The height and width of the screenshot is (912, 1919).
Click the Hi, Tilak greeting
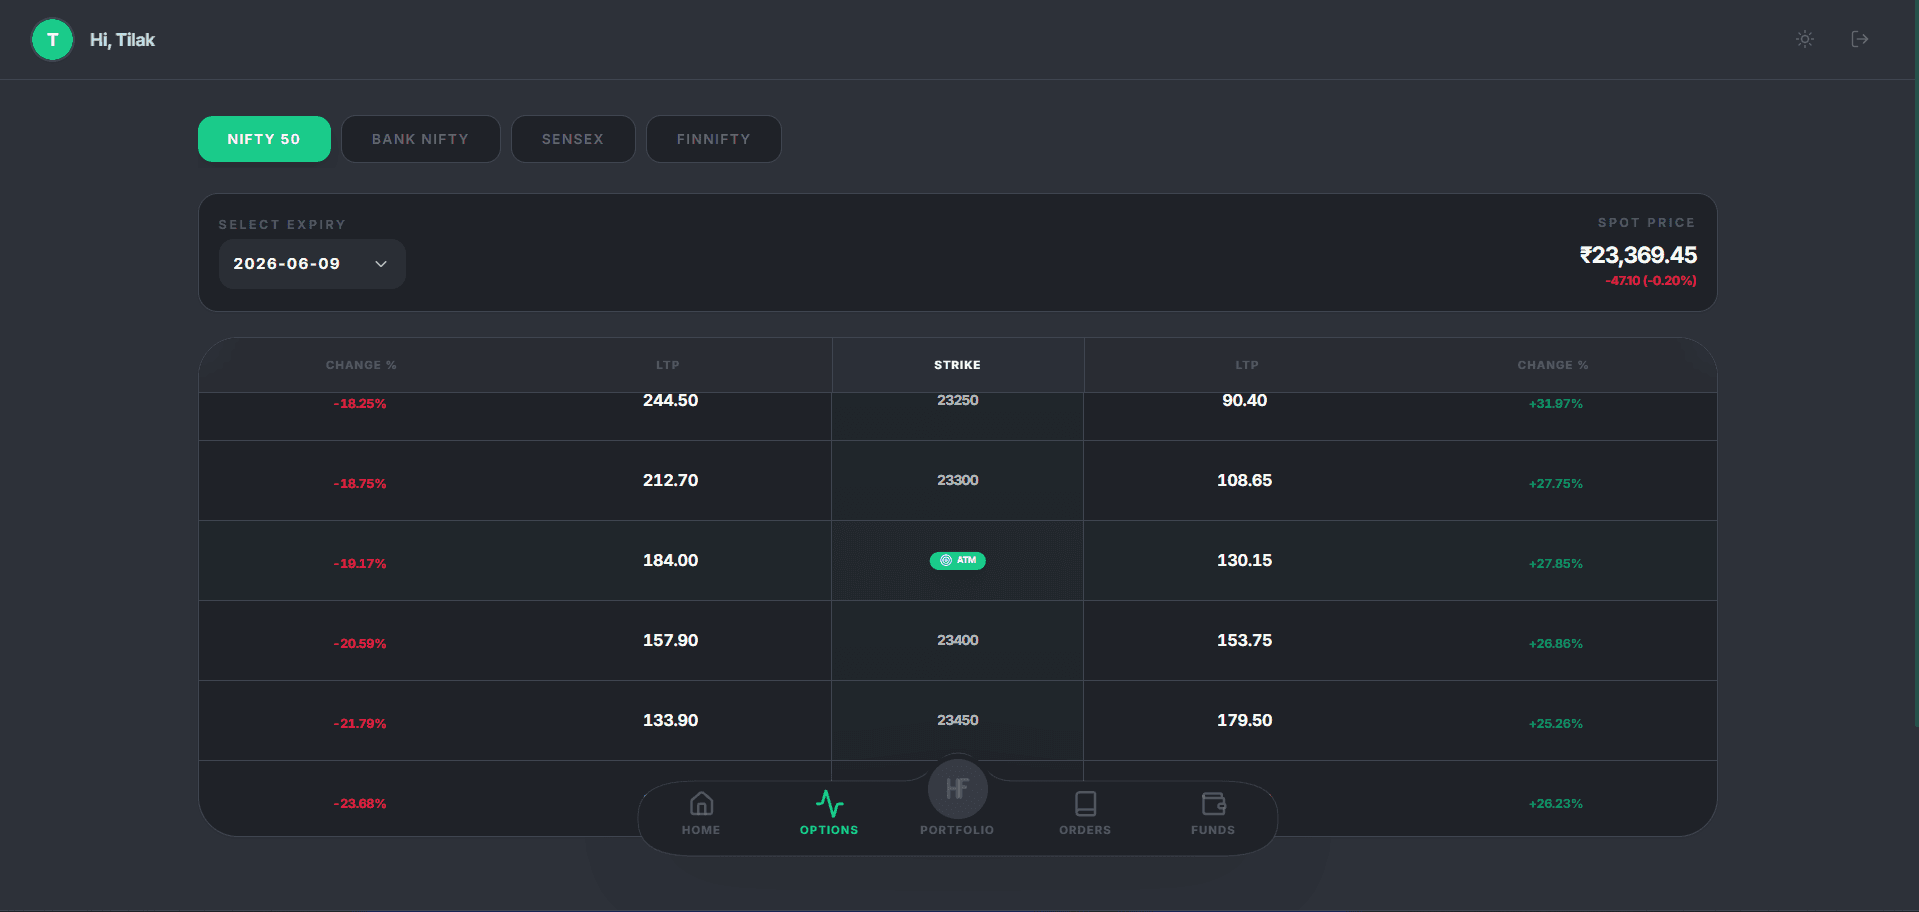(x=122, y=40)
